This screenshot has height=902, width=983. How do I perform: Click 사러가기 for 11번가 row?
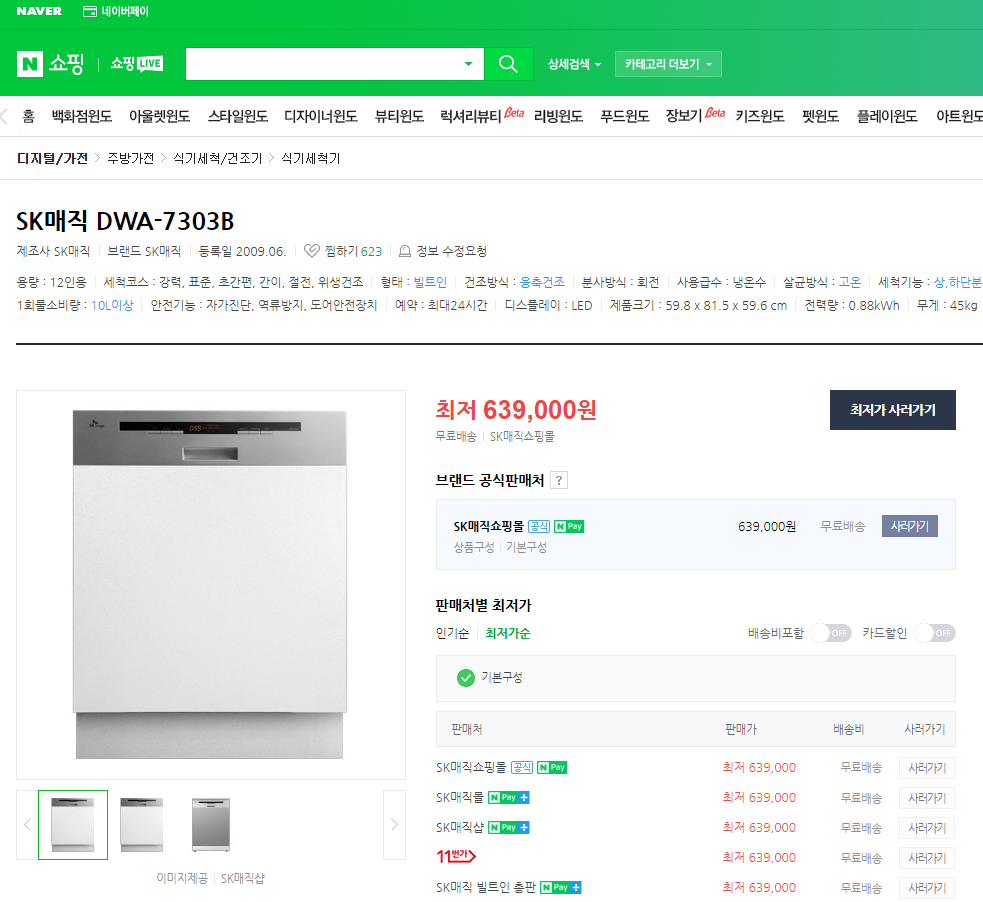[x=927, y=858]
